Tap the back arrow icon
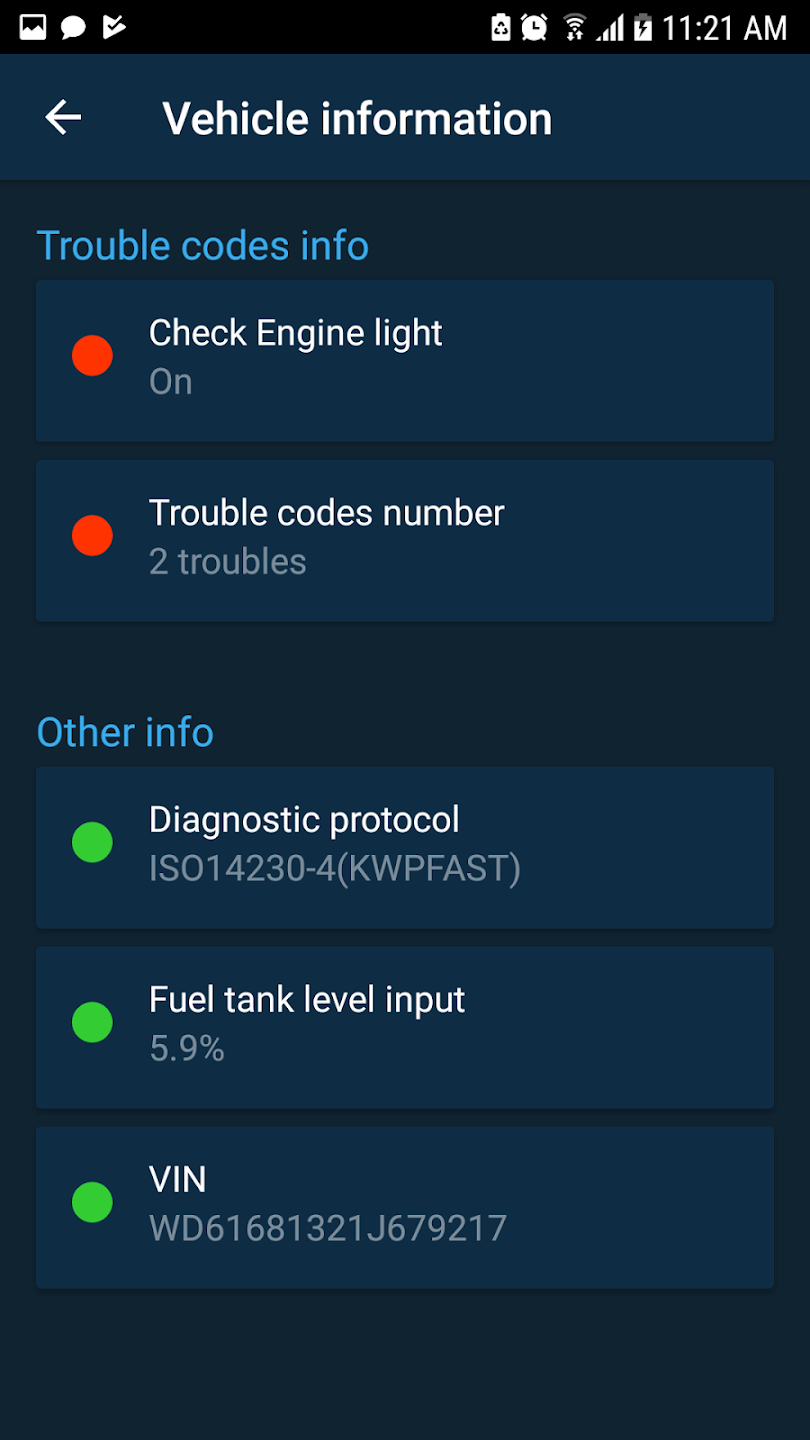The width and height of the screenshot is (810, 1440). pos(63,118)
